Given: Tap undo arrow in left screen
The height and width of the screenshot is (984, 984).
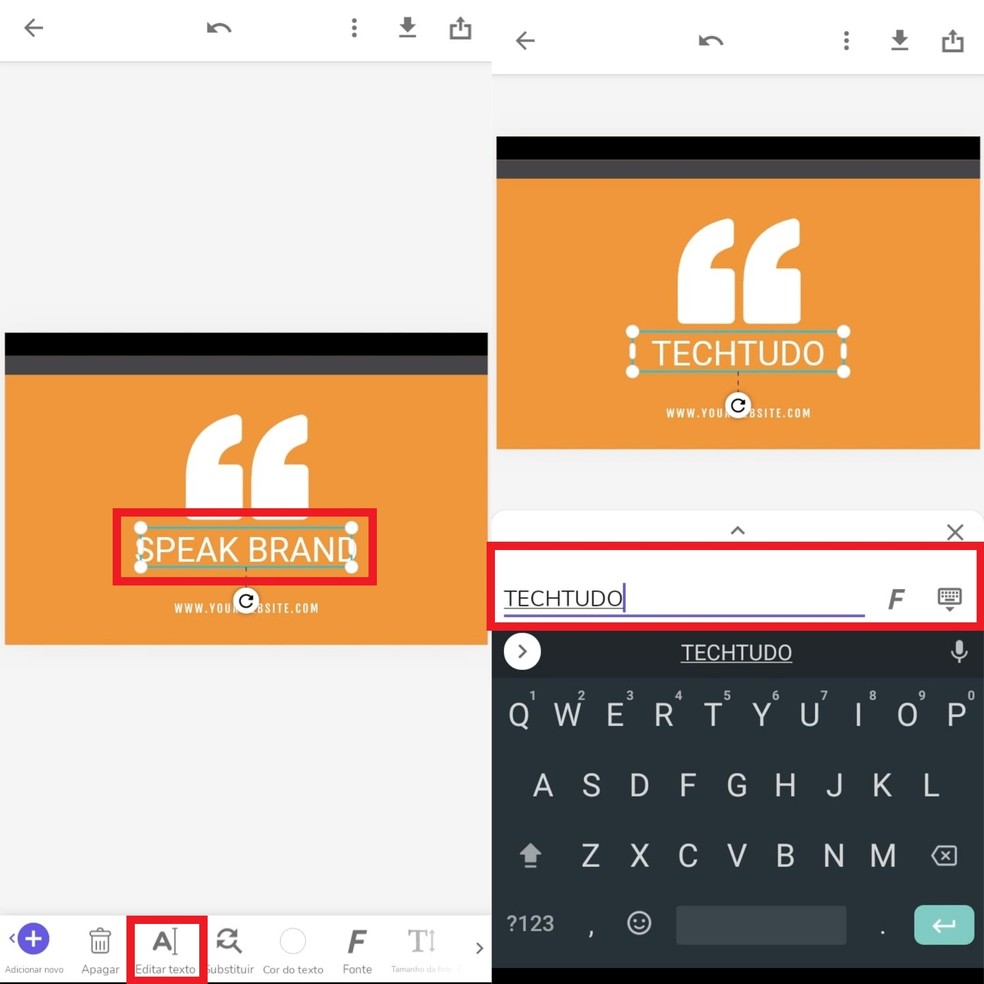Looking at the screenshot, I should [x=219, y=28].
